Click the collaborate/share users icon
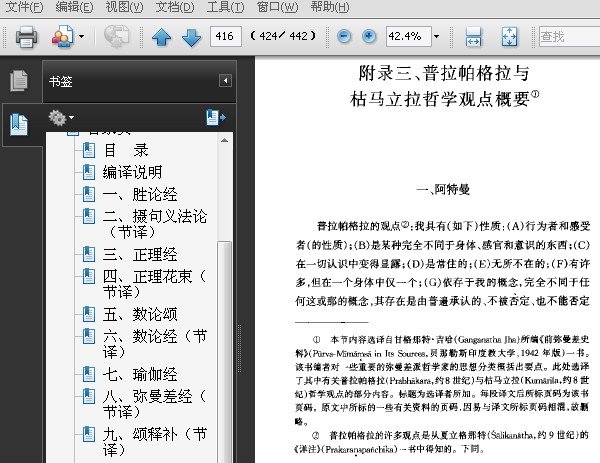 click(x=63, y=37)
